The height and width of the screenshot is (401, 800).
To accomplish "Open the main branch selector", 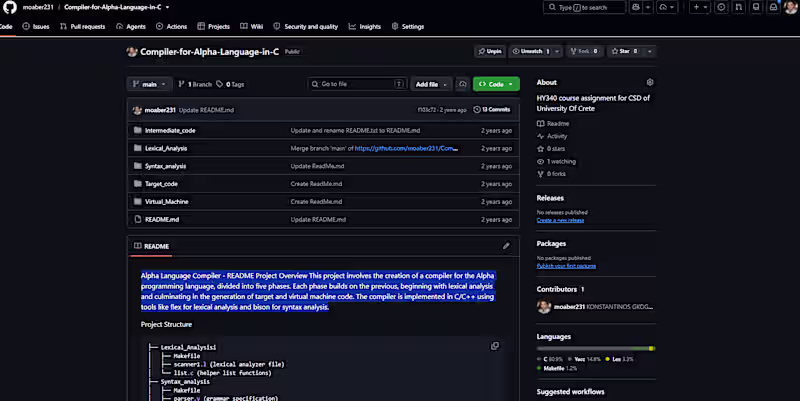I will [149, 84].
